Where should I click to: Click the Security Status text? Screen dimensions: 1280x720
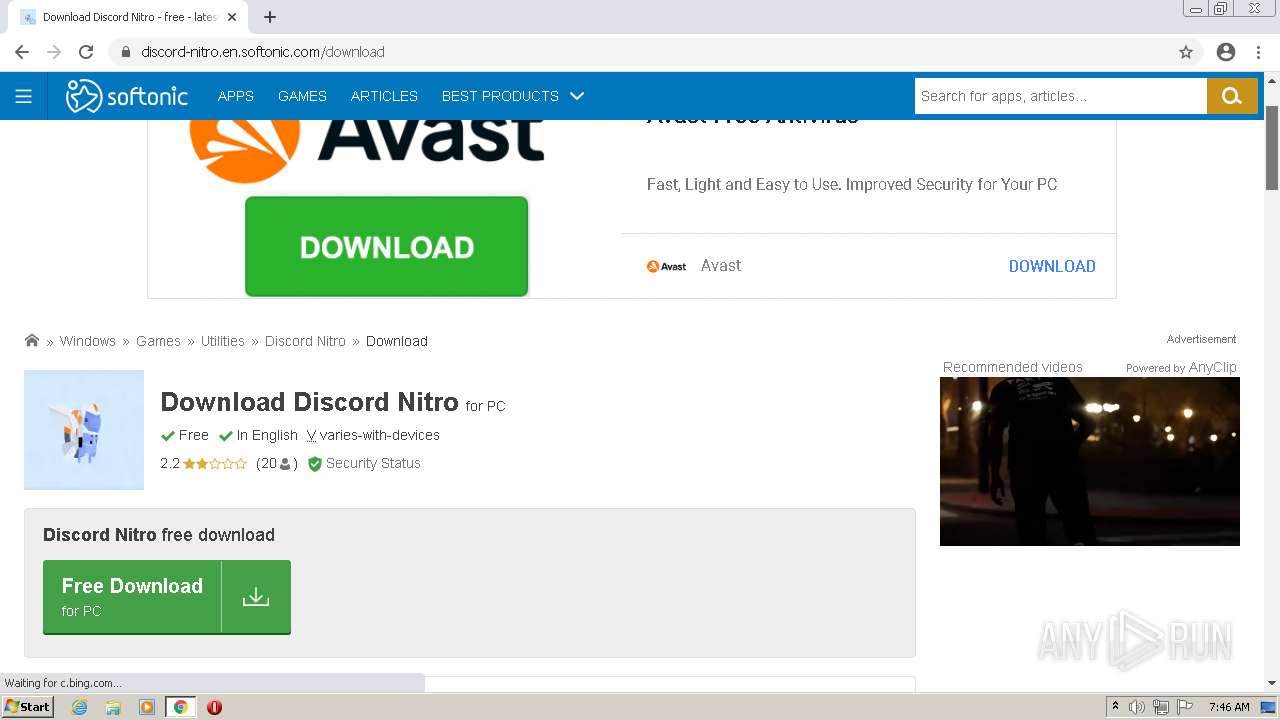click(x=373, y=464)
